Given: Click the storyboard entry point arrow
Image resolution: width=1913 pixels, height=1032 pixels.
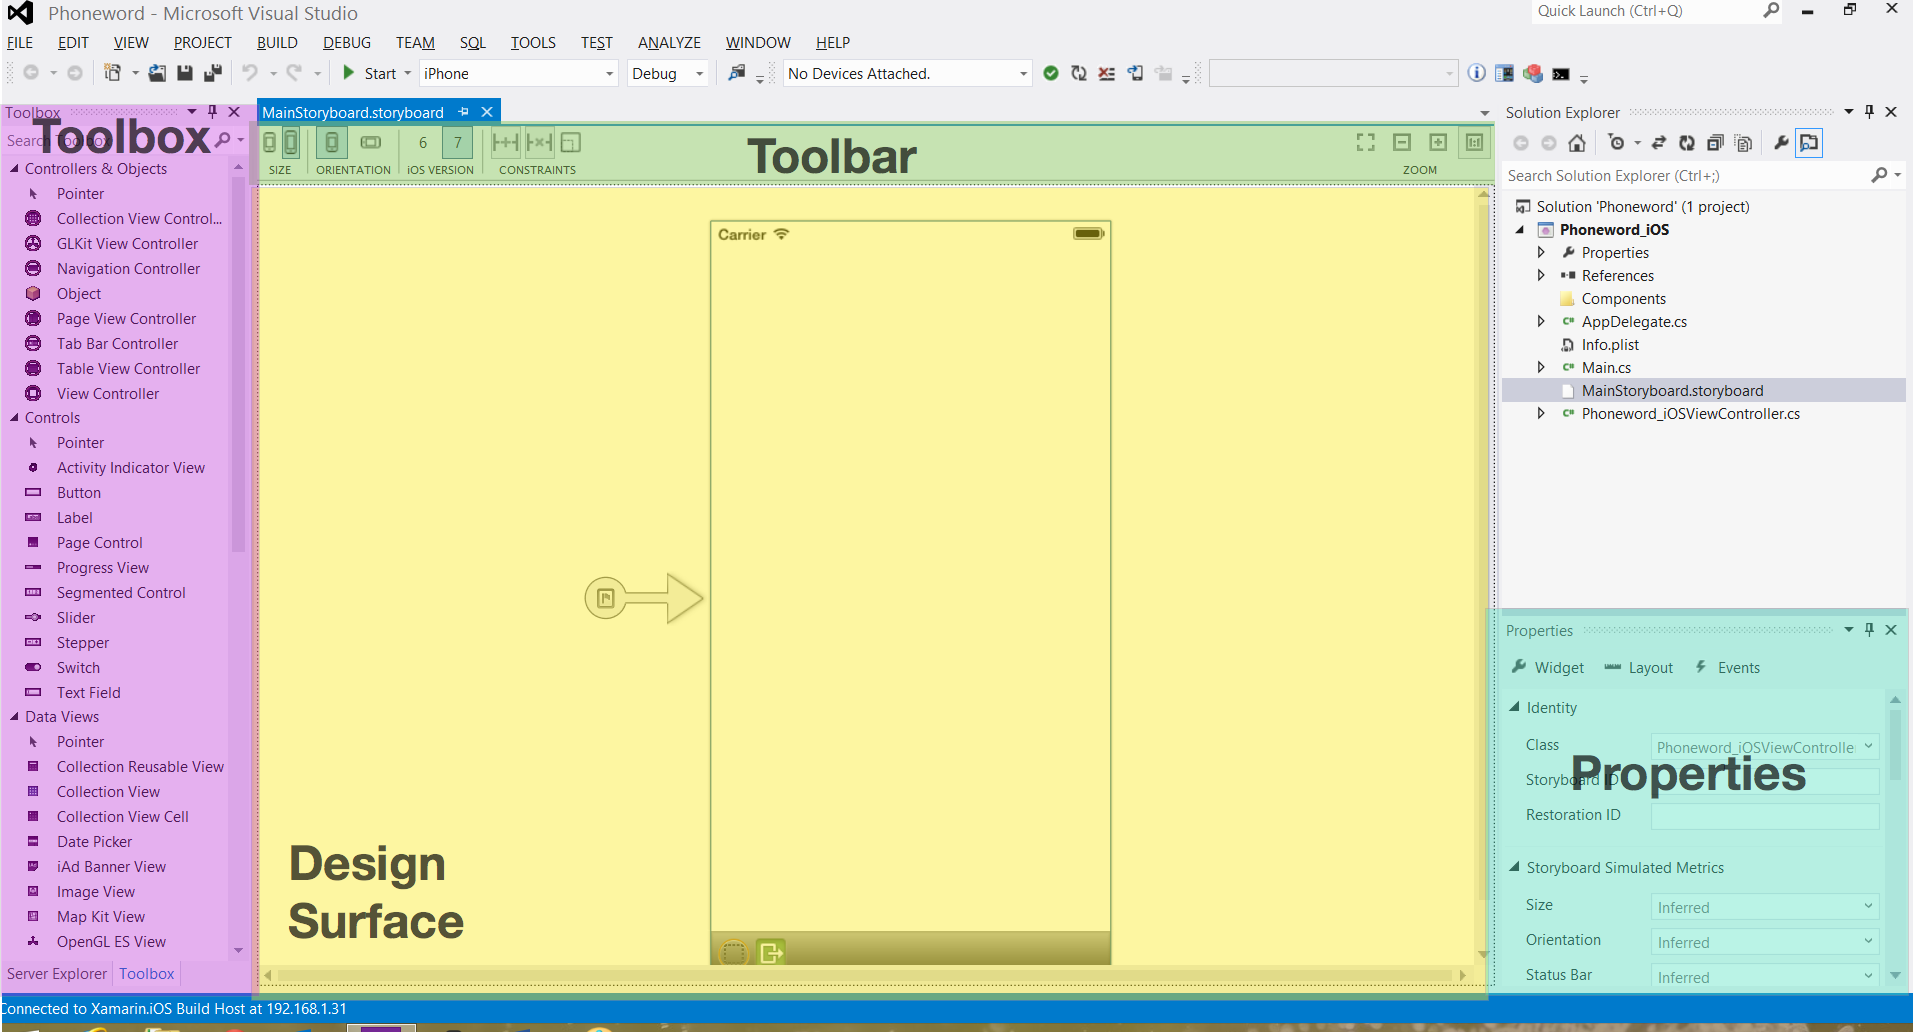Looking at the screenshot, I should pos(644,598).
